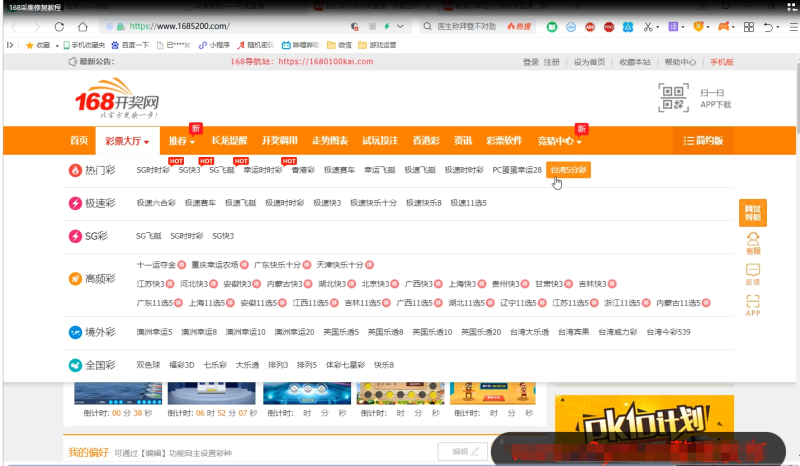Click the 编辑 preferences button
The image size is (800, 466).
[462, 452]
